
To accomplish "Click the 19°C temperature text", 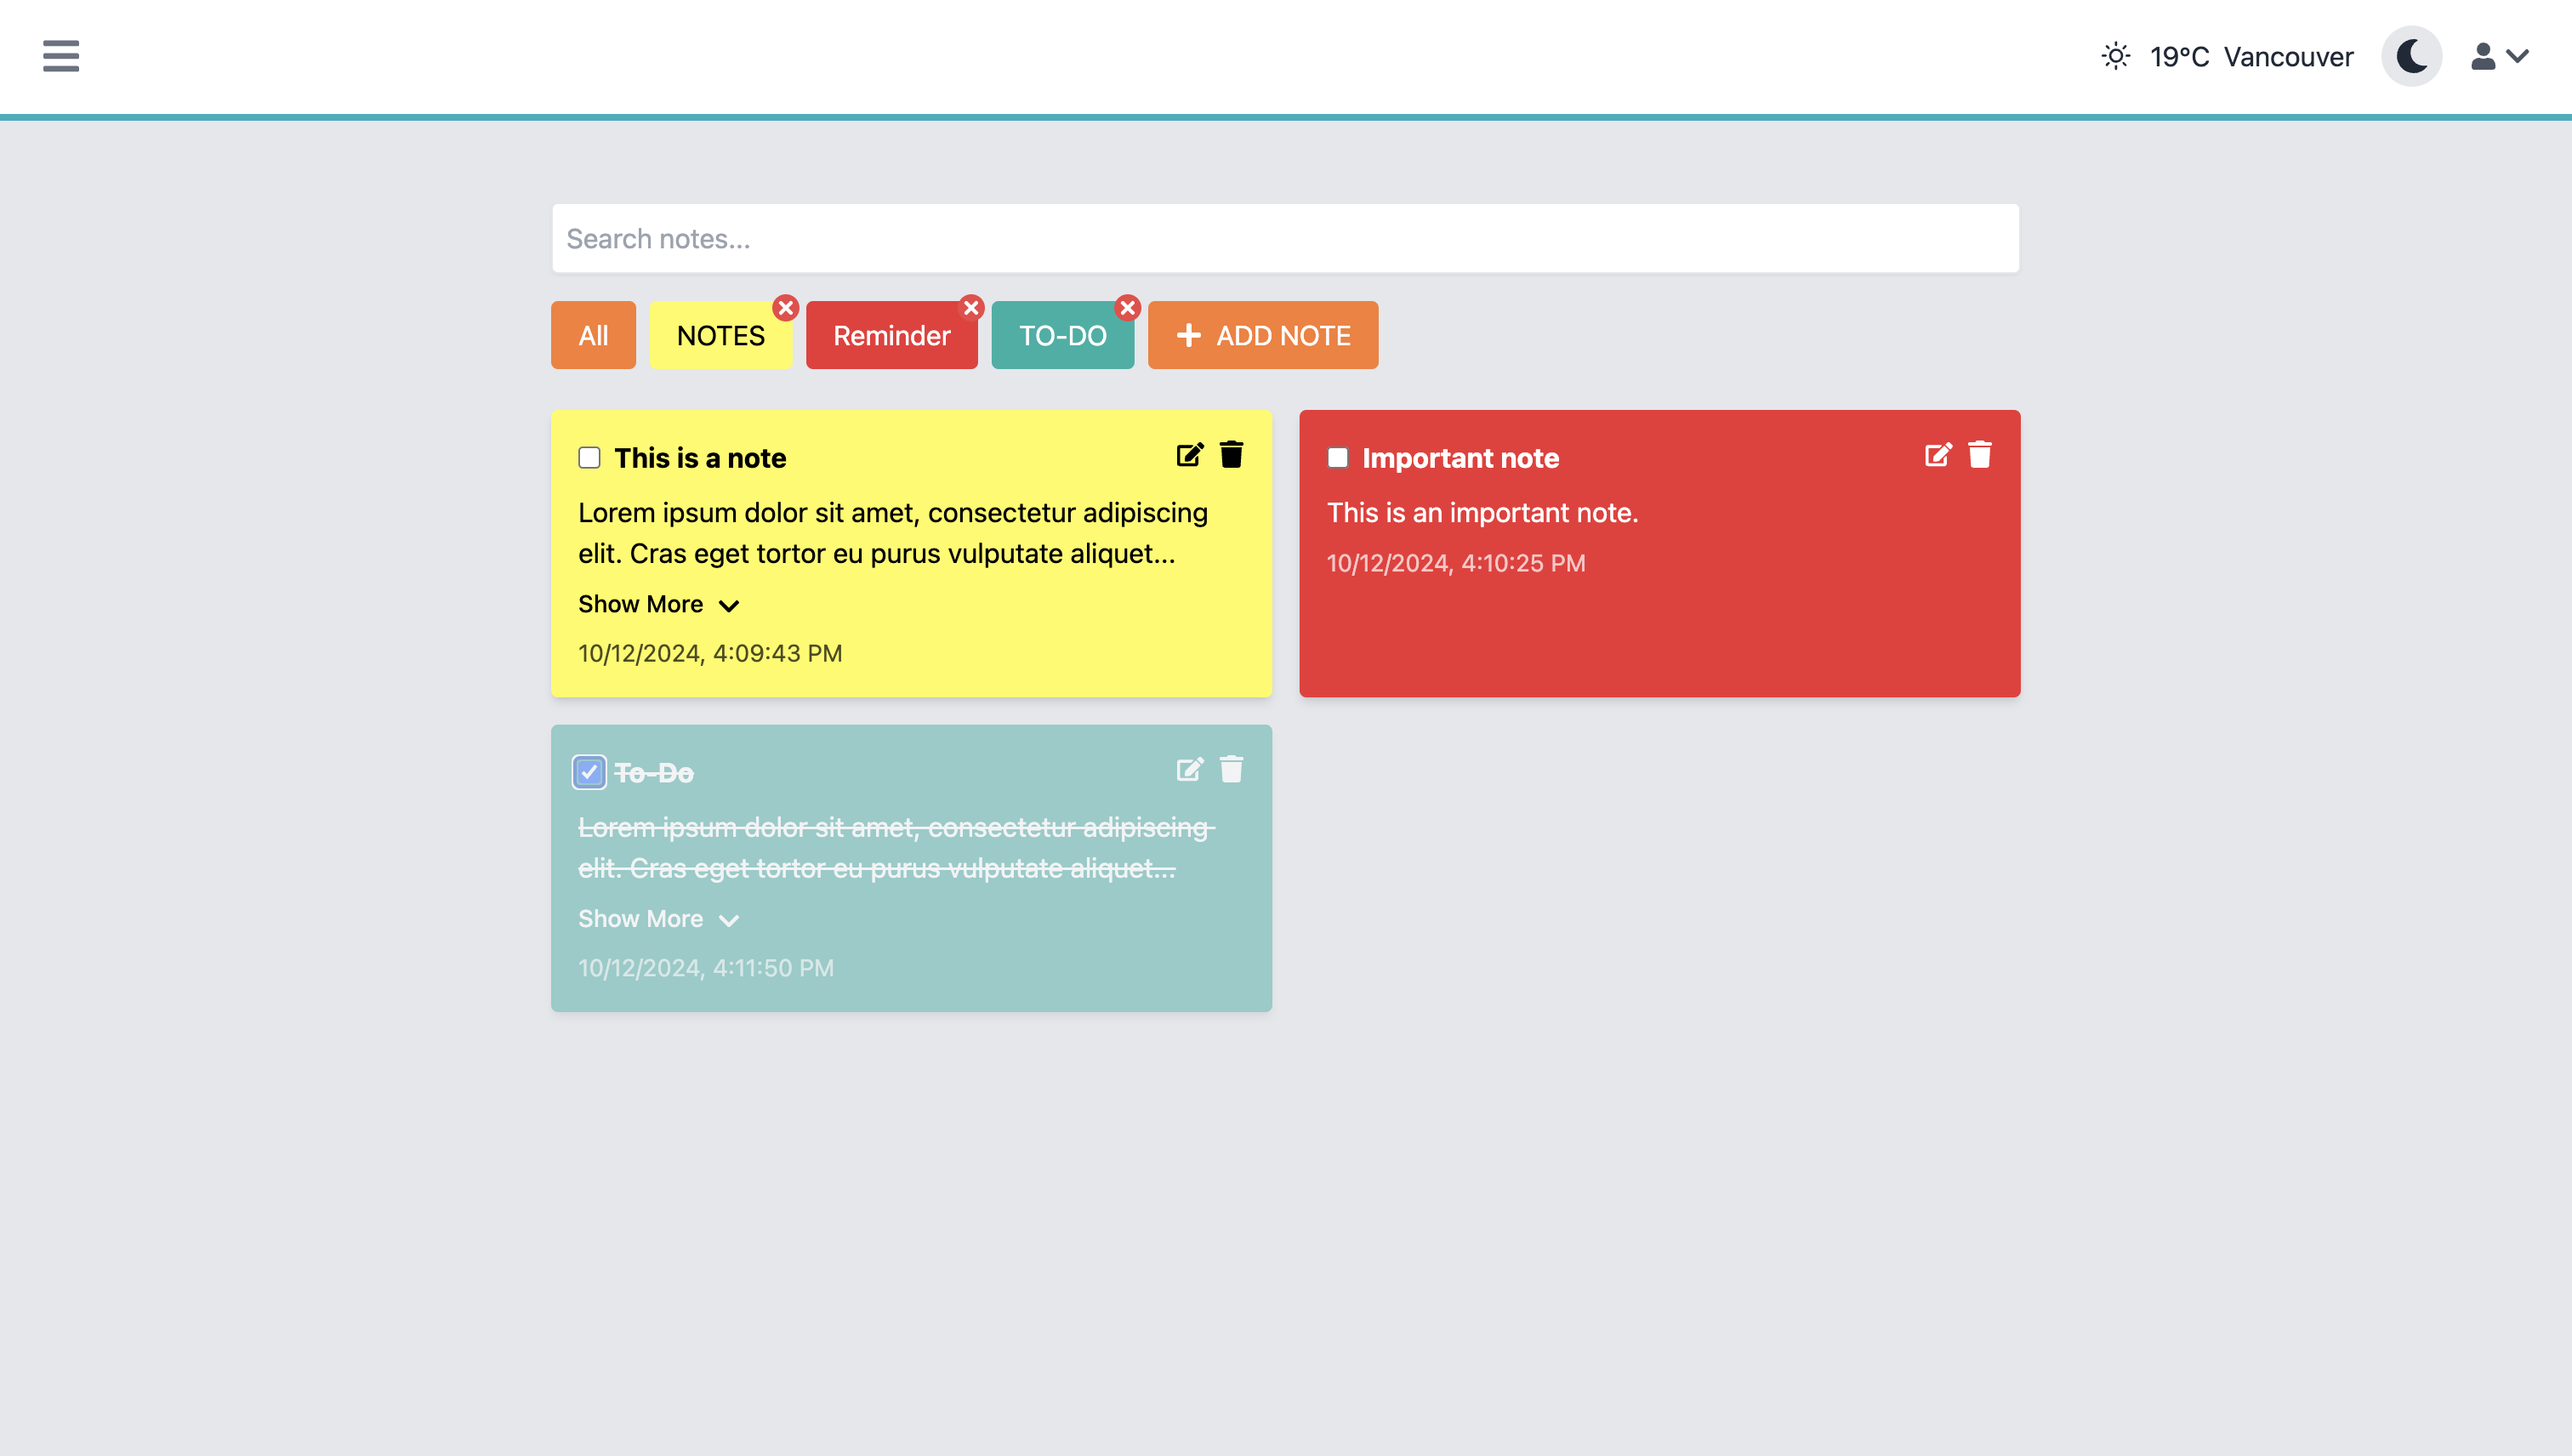I will pos(2179,57).
